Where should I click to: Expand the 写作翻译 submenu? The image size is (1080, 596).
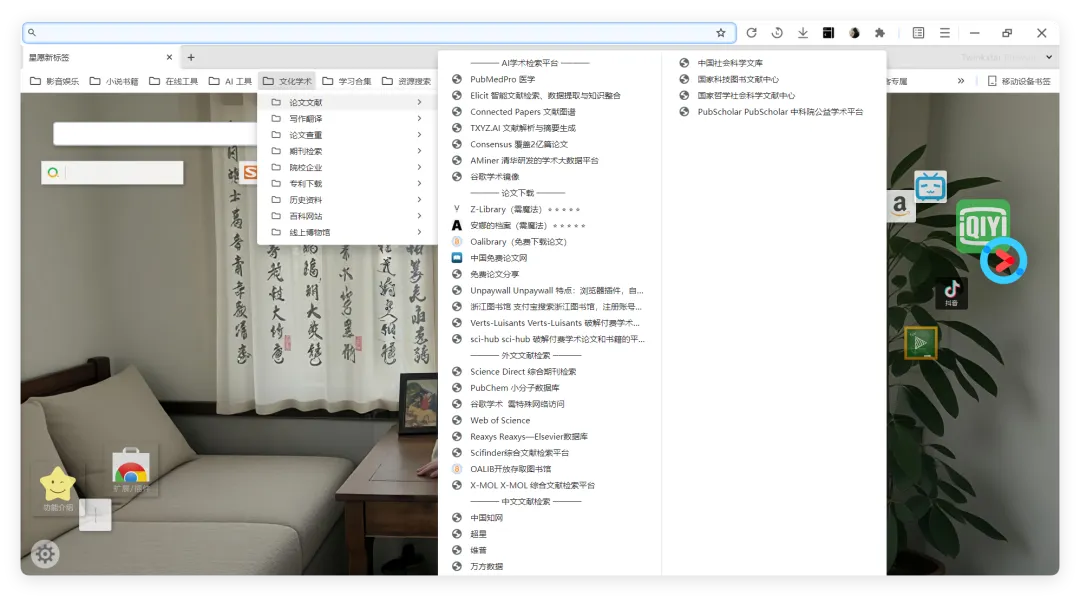click(346, 119)
